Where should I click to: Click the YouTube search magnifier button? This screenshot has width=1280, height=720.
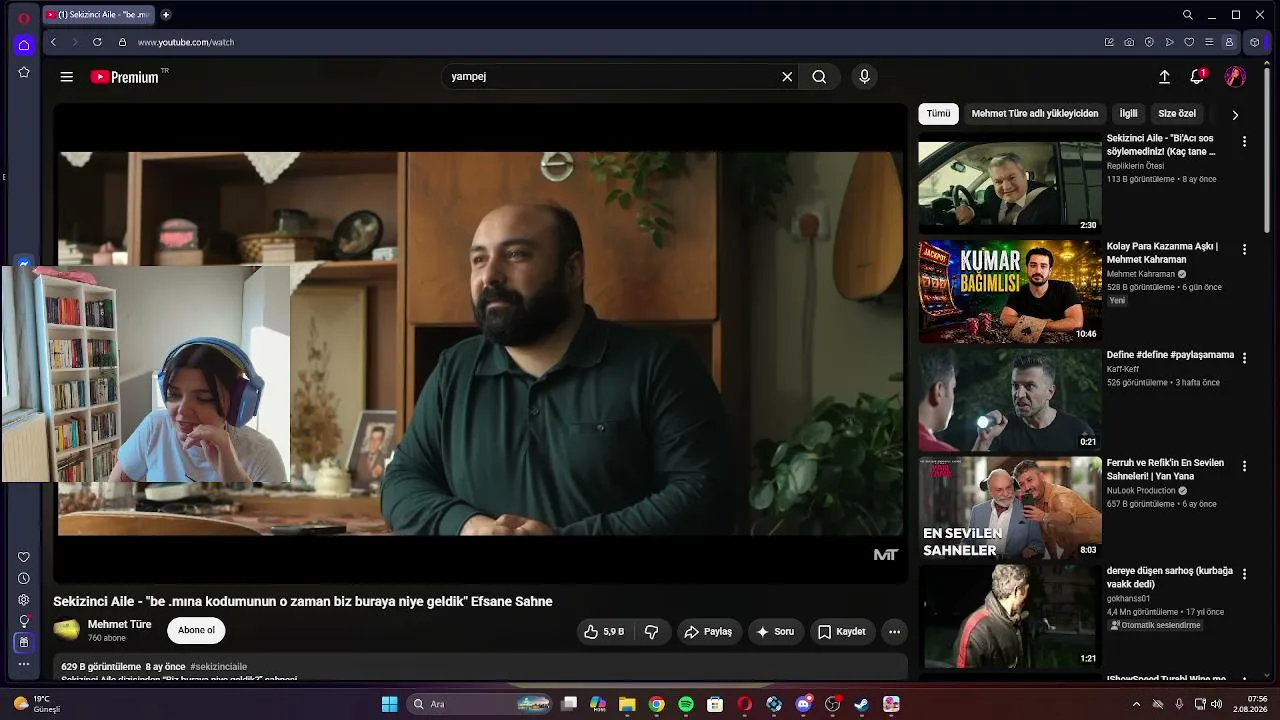point(819,77)
